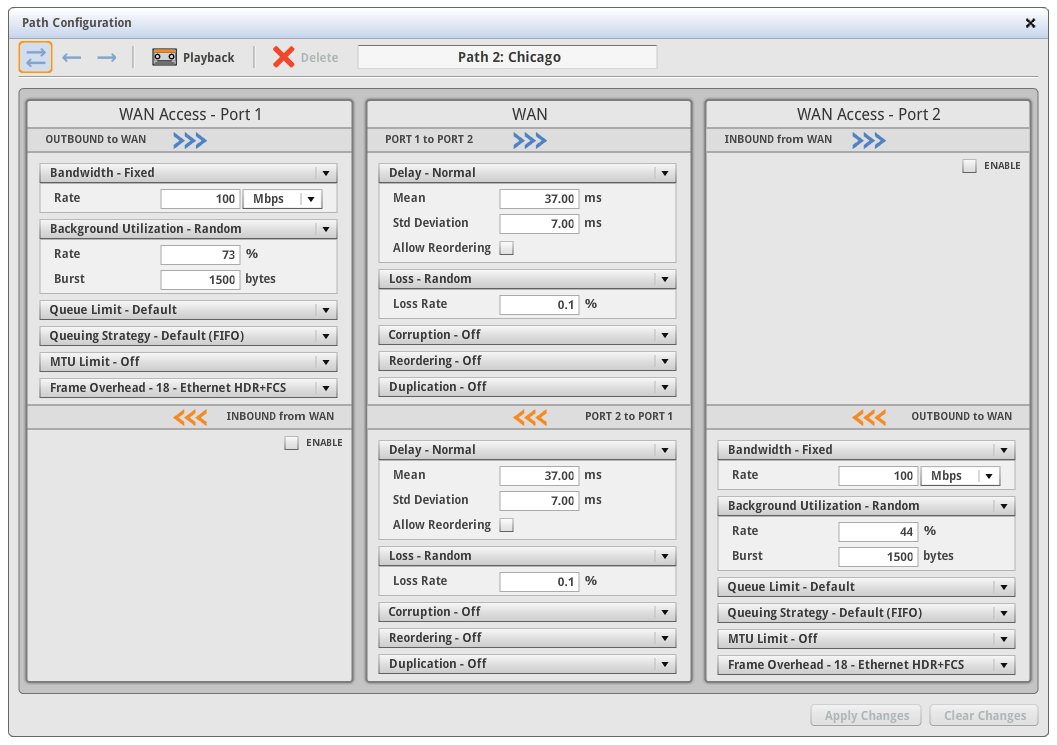
Task: Open Loss - Random menu in PORT 2 to PORT 1
Action: coord(664,556)
